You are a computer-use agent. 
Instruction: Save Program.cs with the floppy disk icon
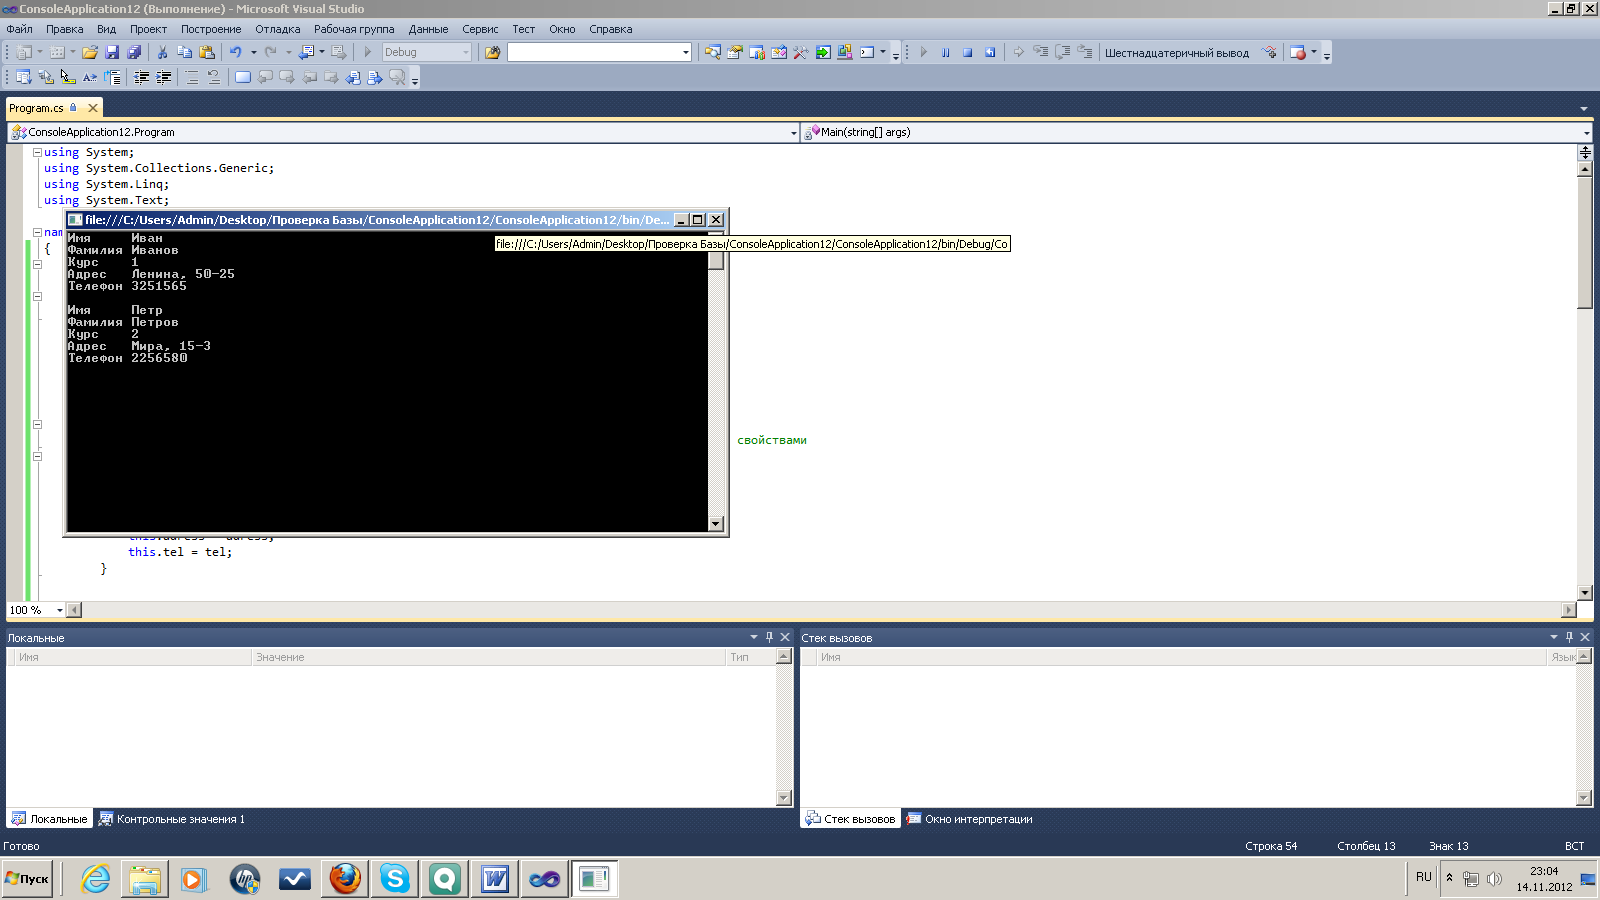coord(112,52)
